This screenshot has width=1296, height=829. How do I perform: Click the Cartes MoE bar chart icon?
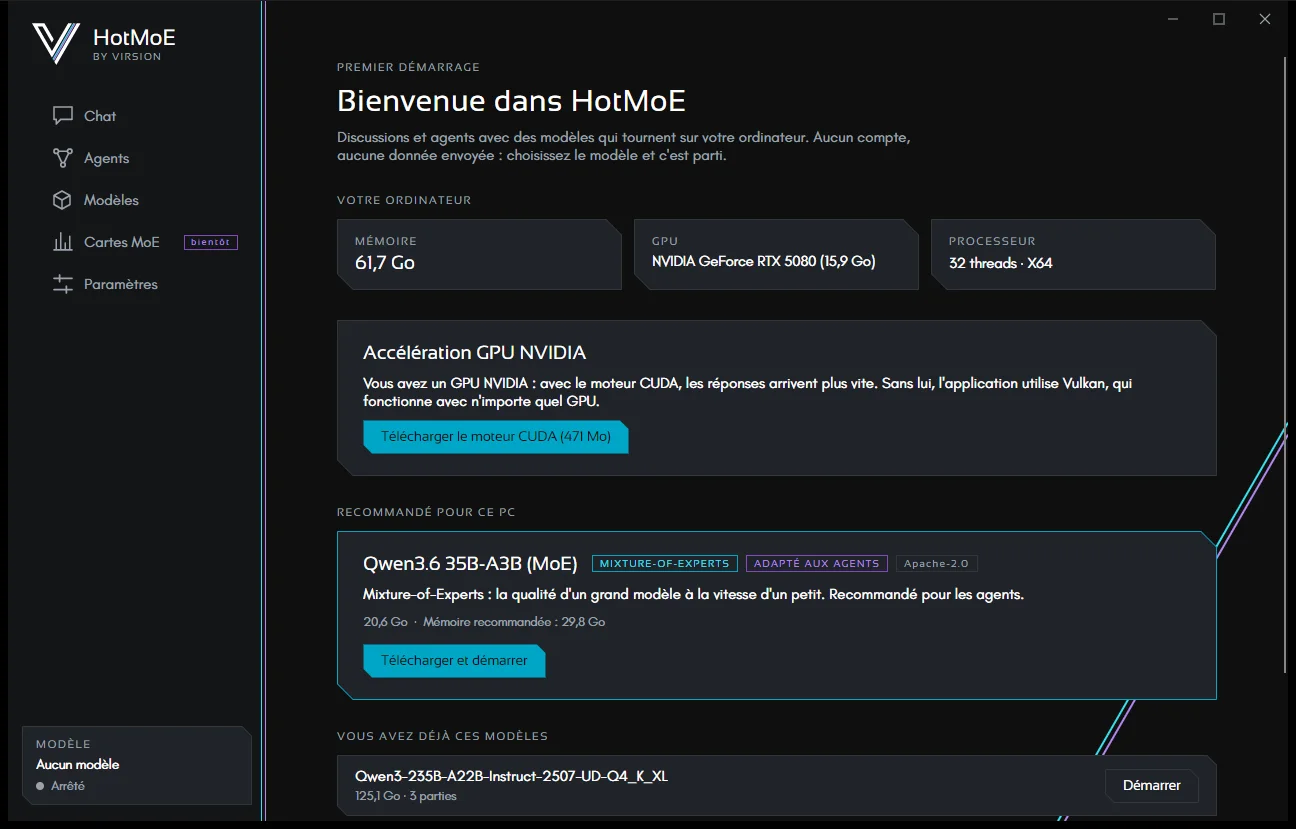point(63,242)
